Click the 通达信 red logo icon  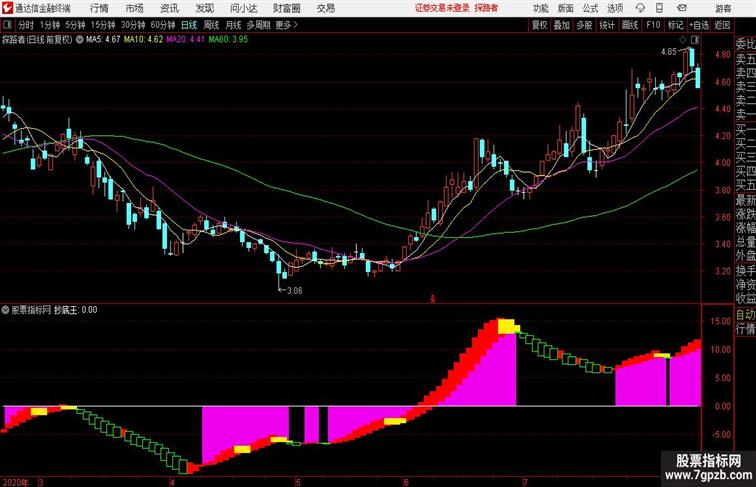click(7, 8)
